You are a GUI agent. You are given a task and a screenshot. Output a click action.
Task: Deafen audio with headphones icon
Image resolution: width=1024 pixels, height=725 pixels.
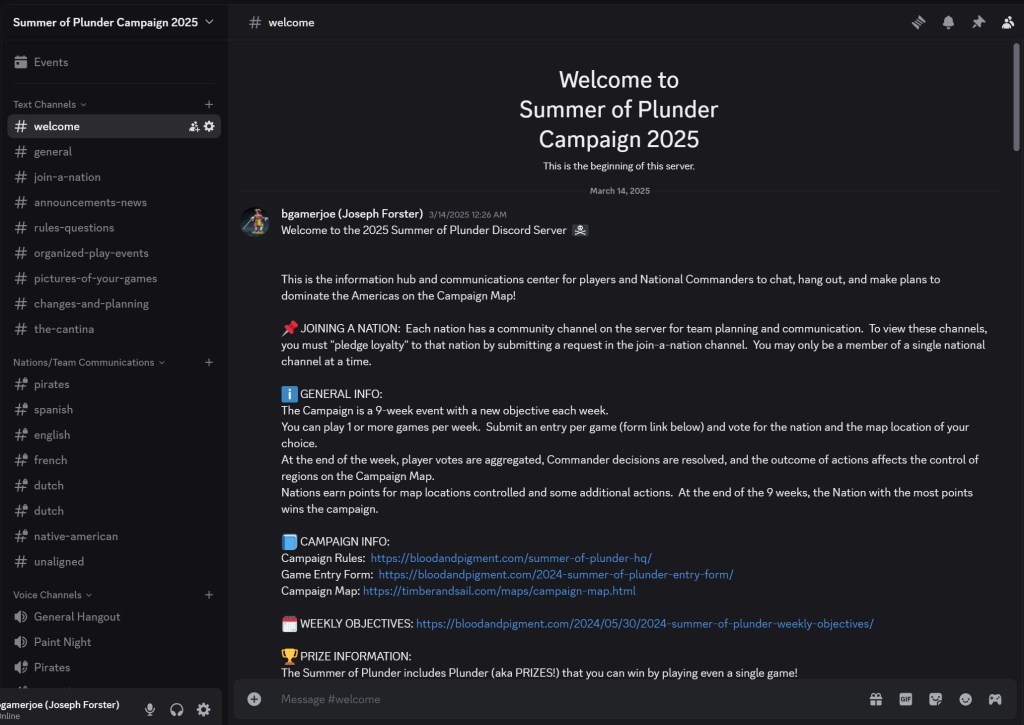coord(177,709)
